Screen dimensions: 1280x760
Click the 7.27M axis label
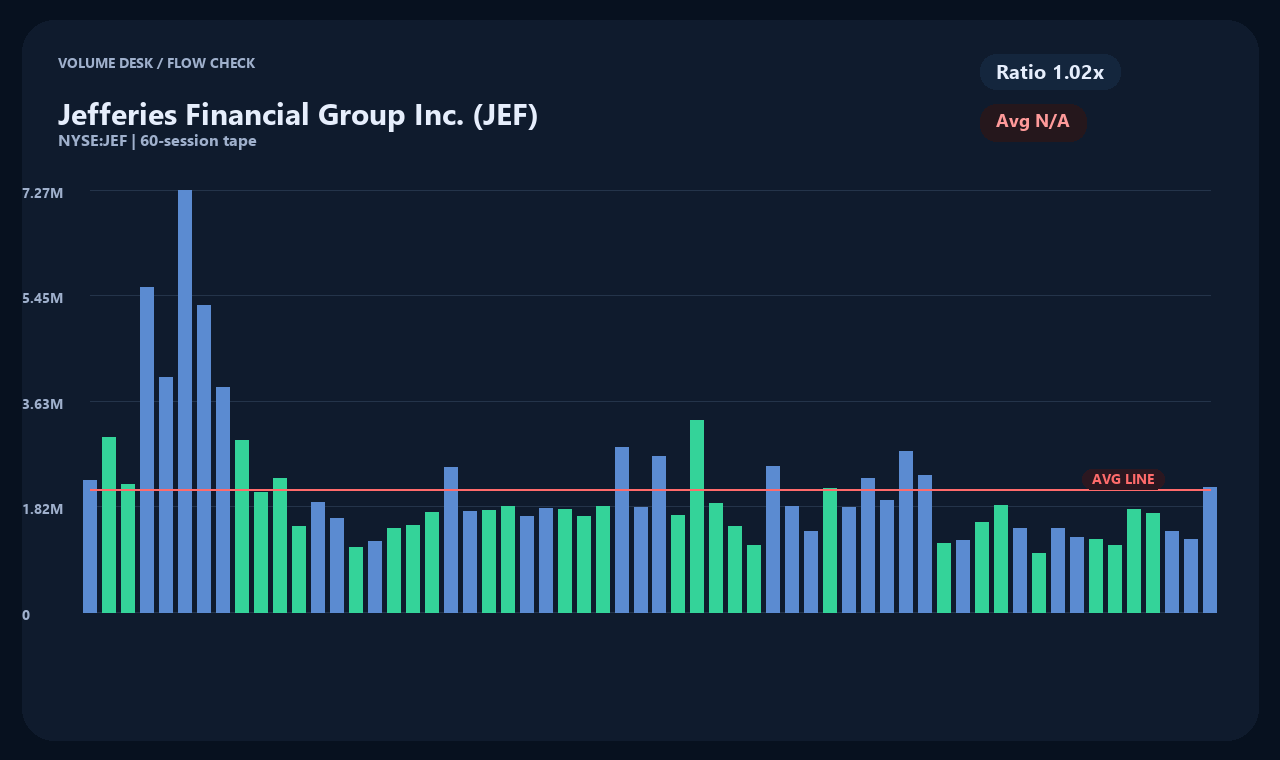coord(43,192)
